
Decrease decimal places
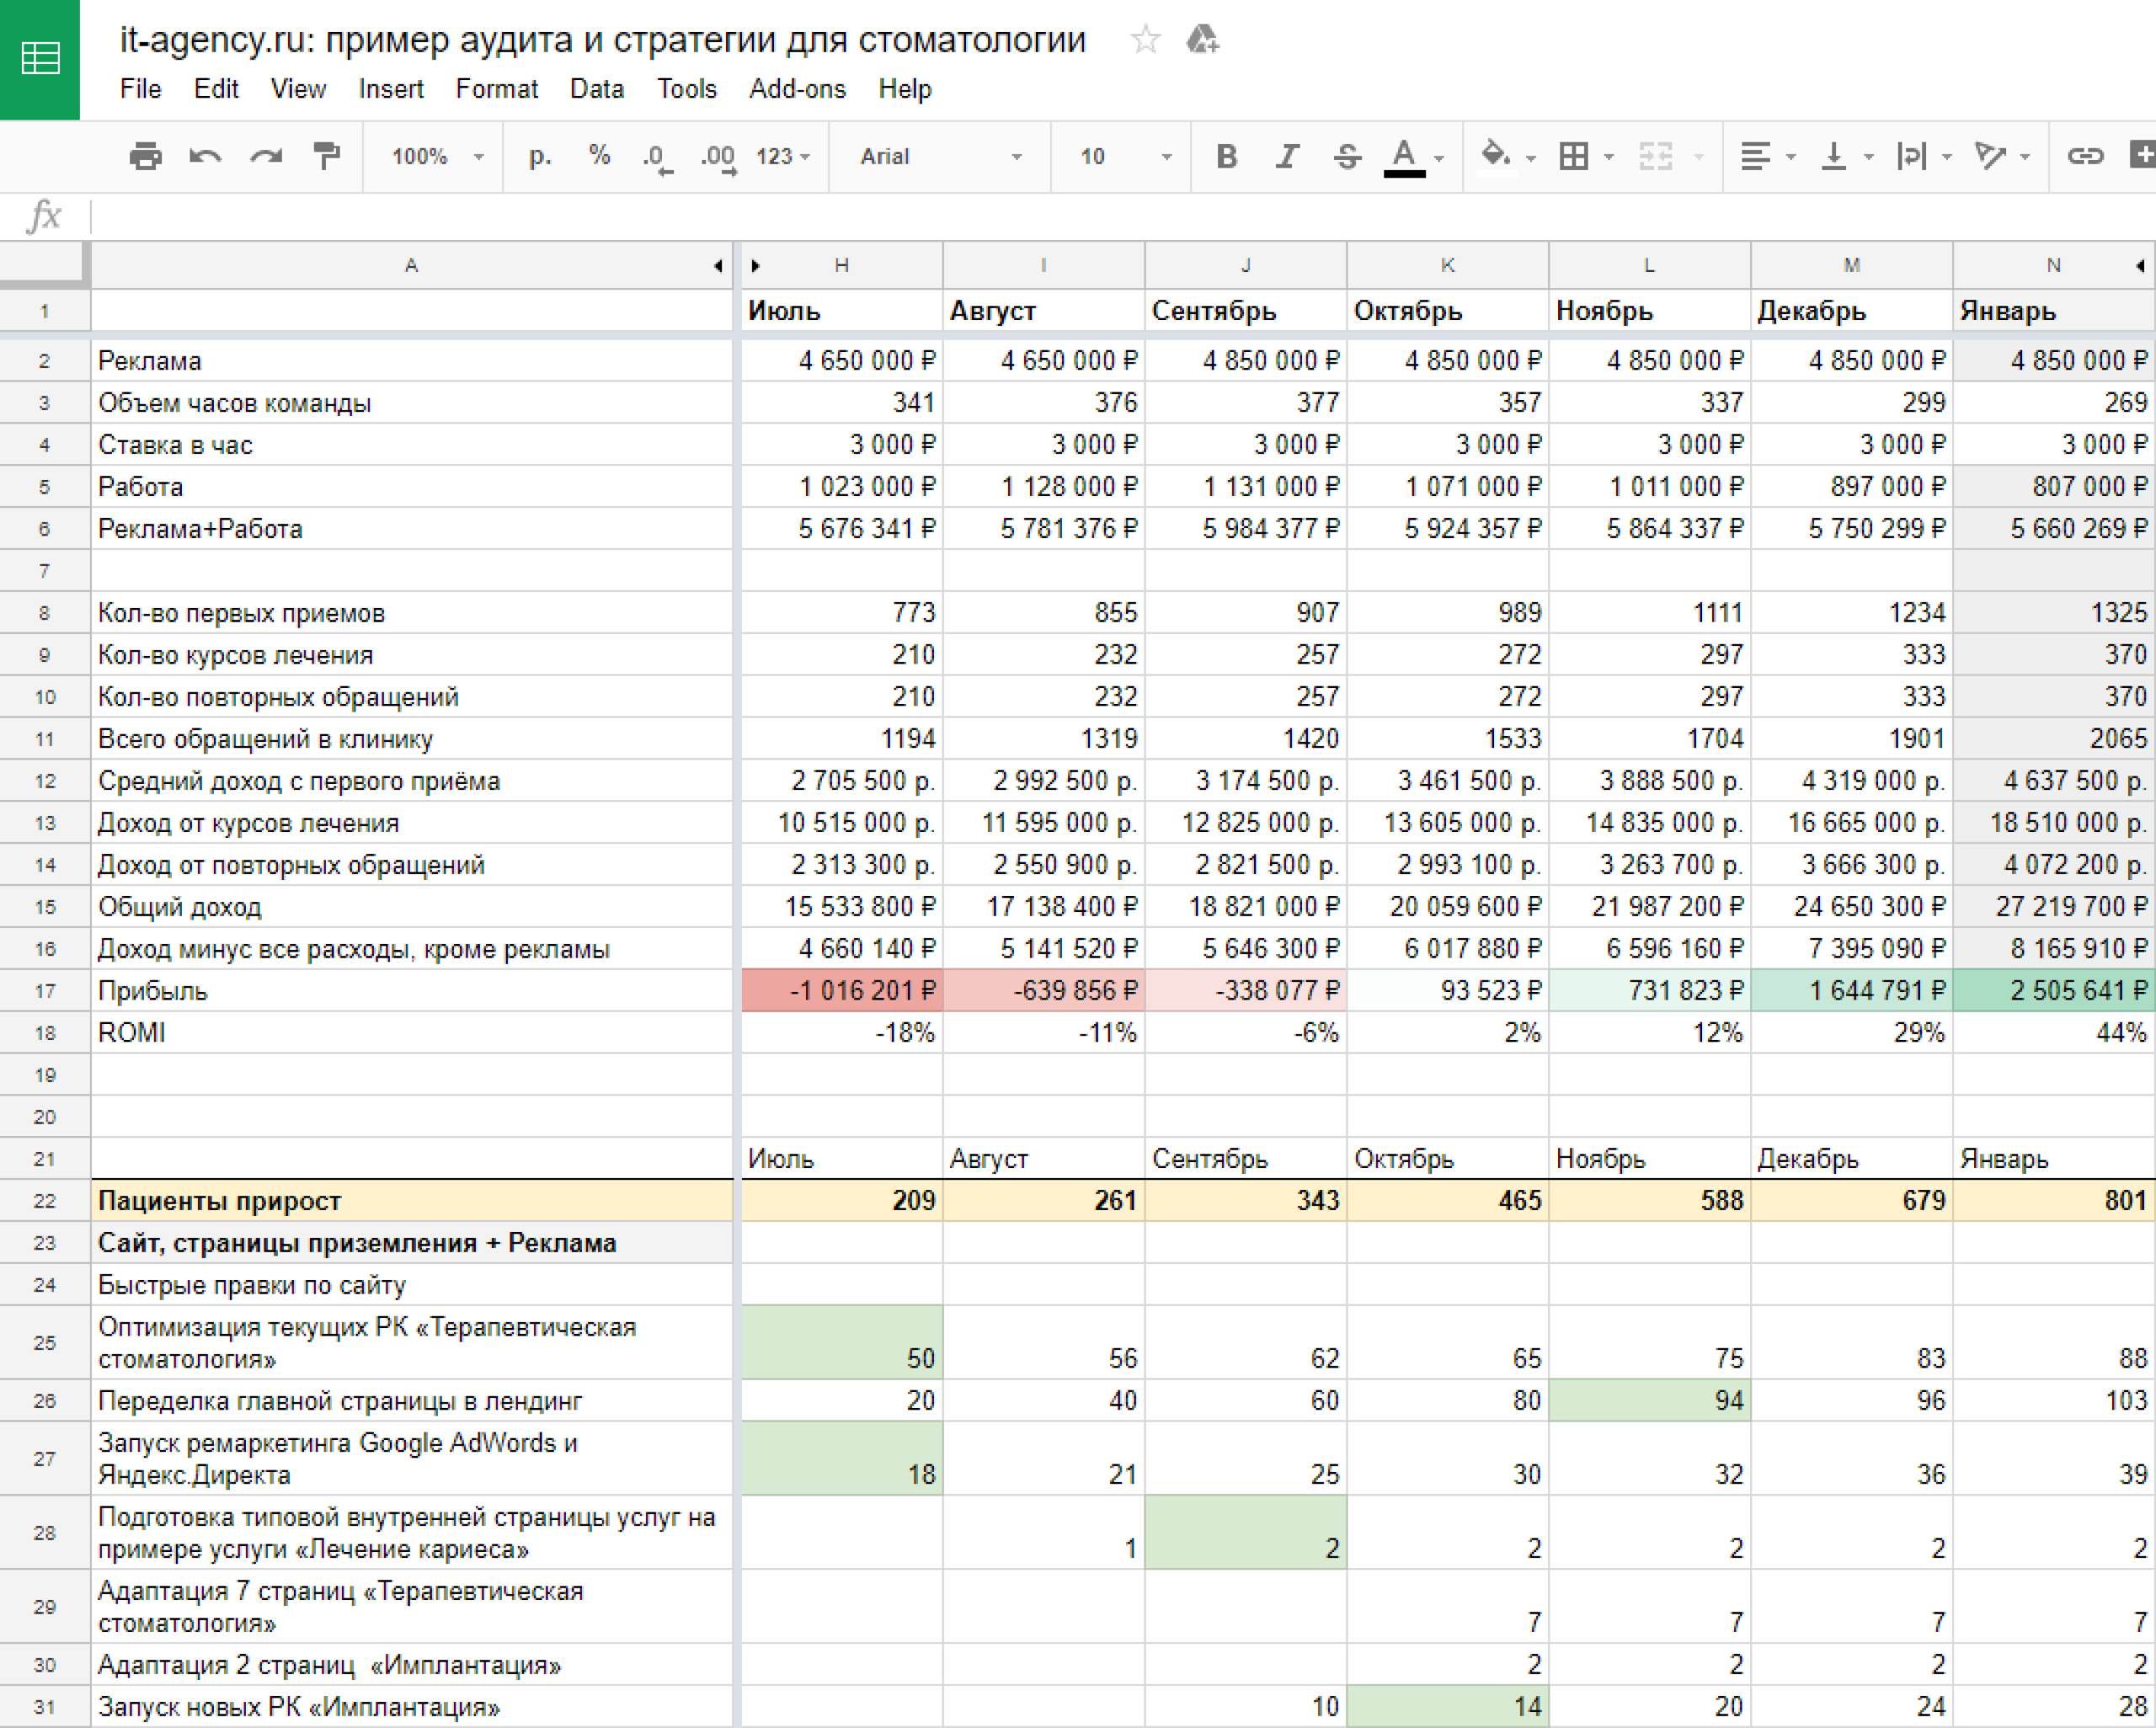[657, 157]
